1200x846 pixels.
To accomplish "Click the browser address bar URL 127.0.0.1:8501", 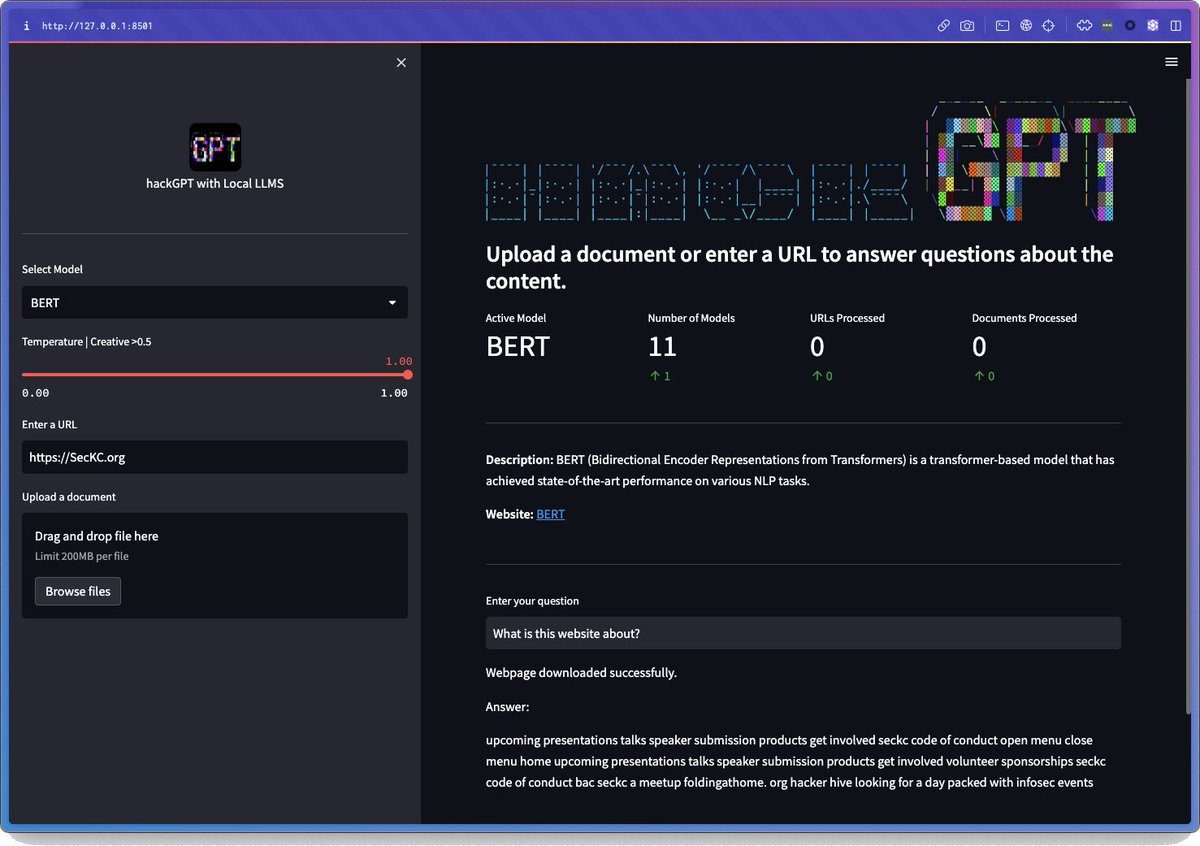I will click(97, 26).
